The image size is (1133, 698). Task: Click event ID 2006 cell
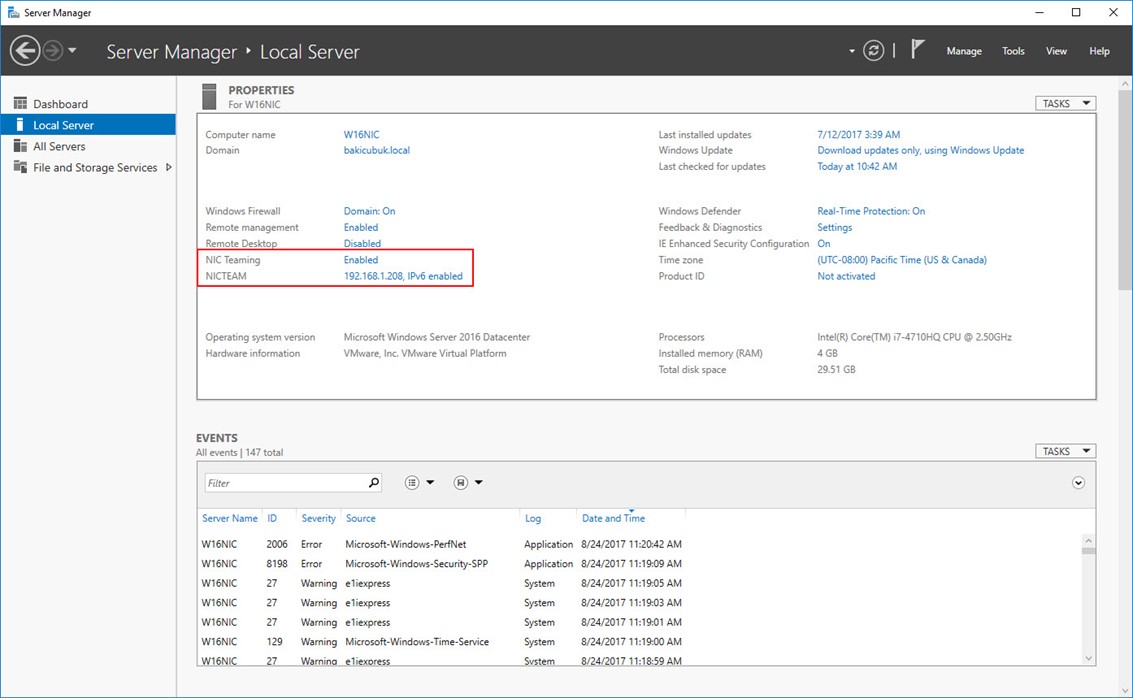tap(277, 544)
